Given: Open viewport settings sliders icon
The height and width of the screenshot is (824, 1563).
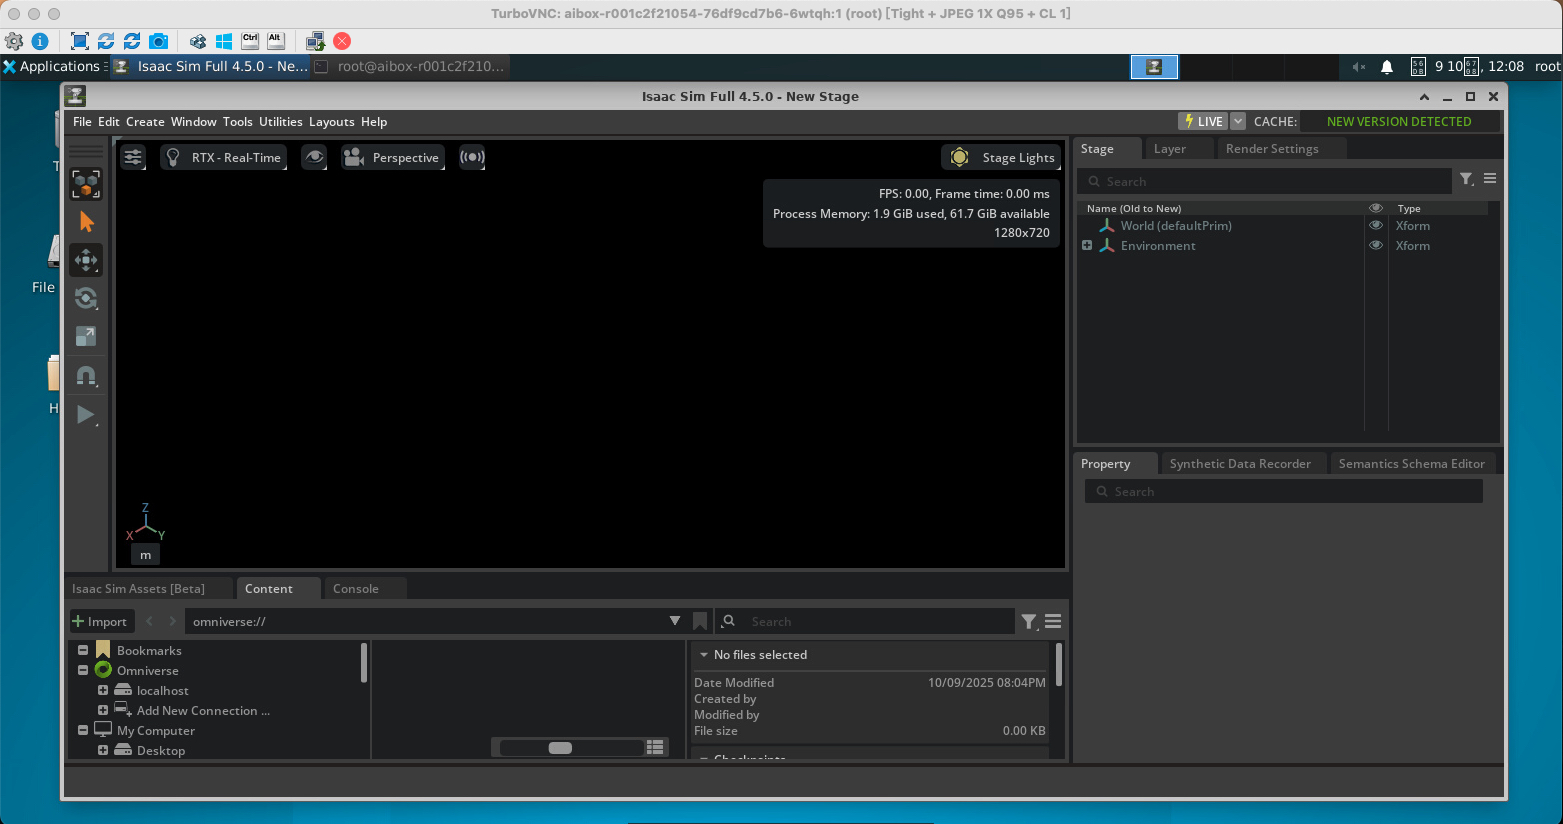Looking at the screenshot, I should 133,157.
